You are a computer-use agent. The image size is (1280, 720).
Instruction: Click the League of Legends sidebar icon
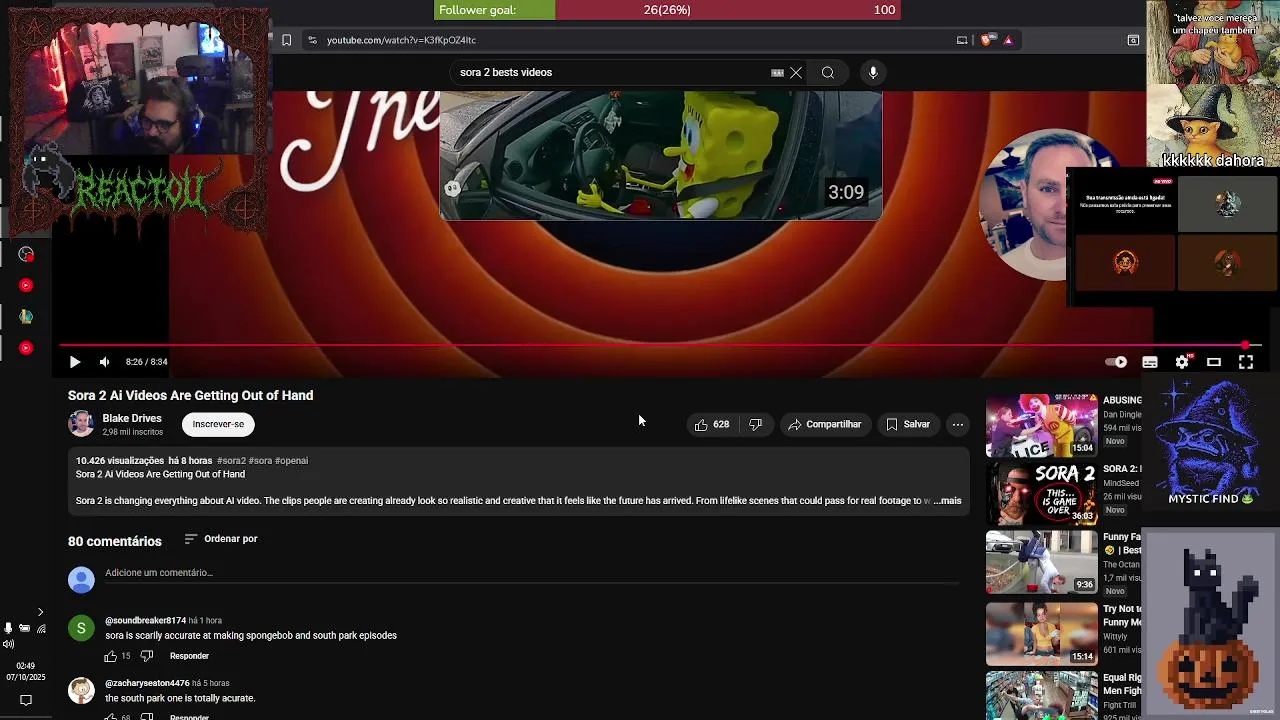[26, 317]
